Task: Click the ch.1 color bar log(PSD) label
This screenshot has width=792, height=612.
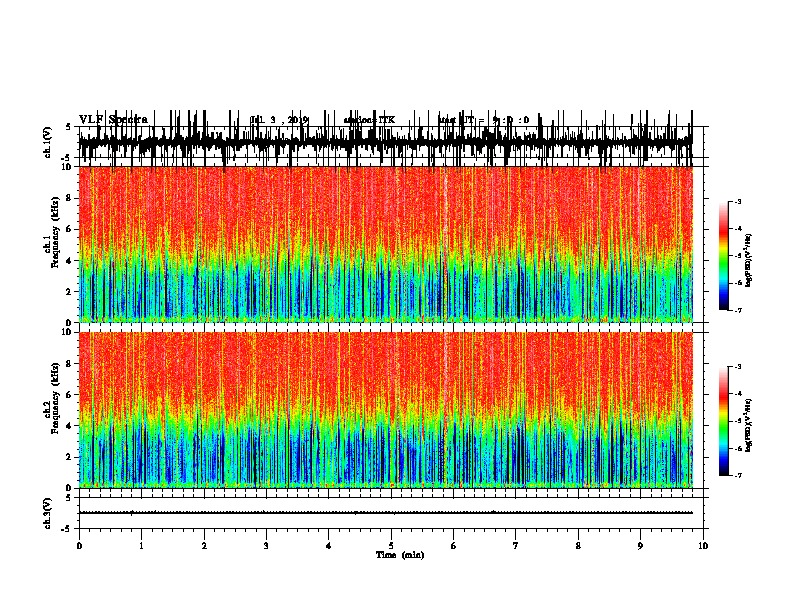Action: tap(748, 260)
